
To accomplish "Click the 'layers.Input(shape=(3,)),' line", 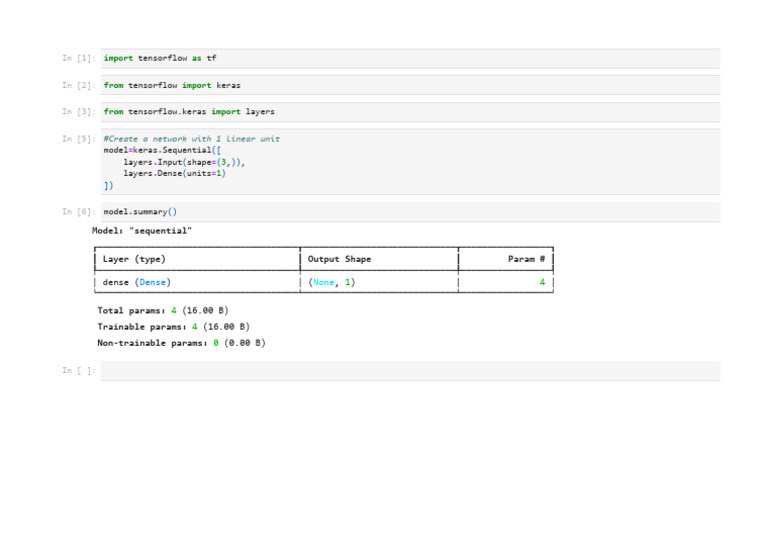I will (x=184, y=162).
